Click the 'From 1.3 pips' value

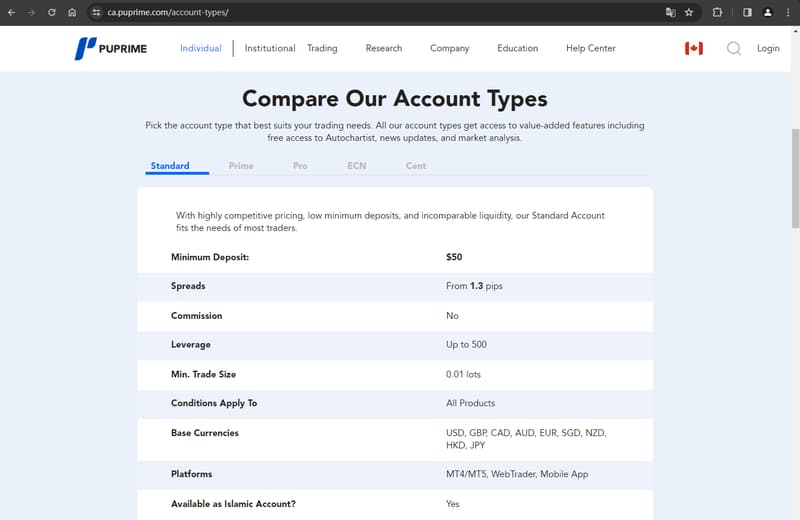(x=474, y=286)
